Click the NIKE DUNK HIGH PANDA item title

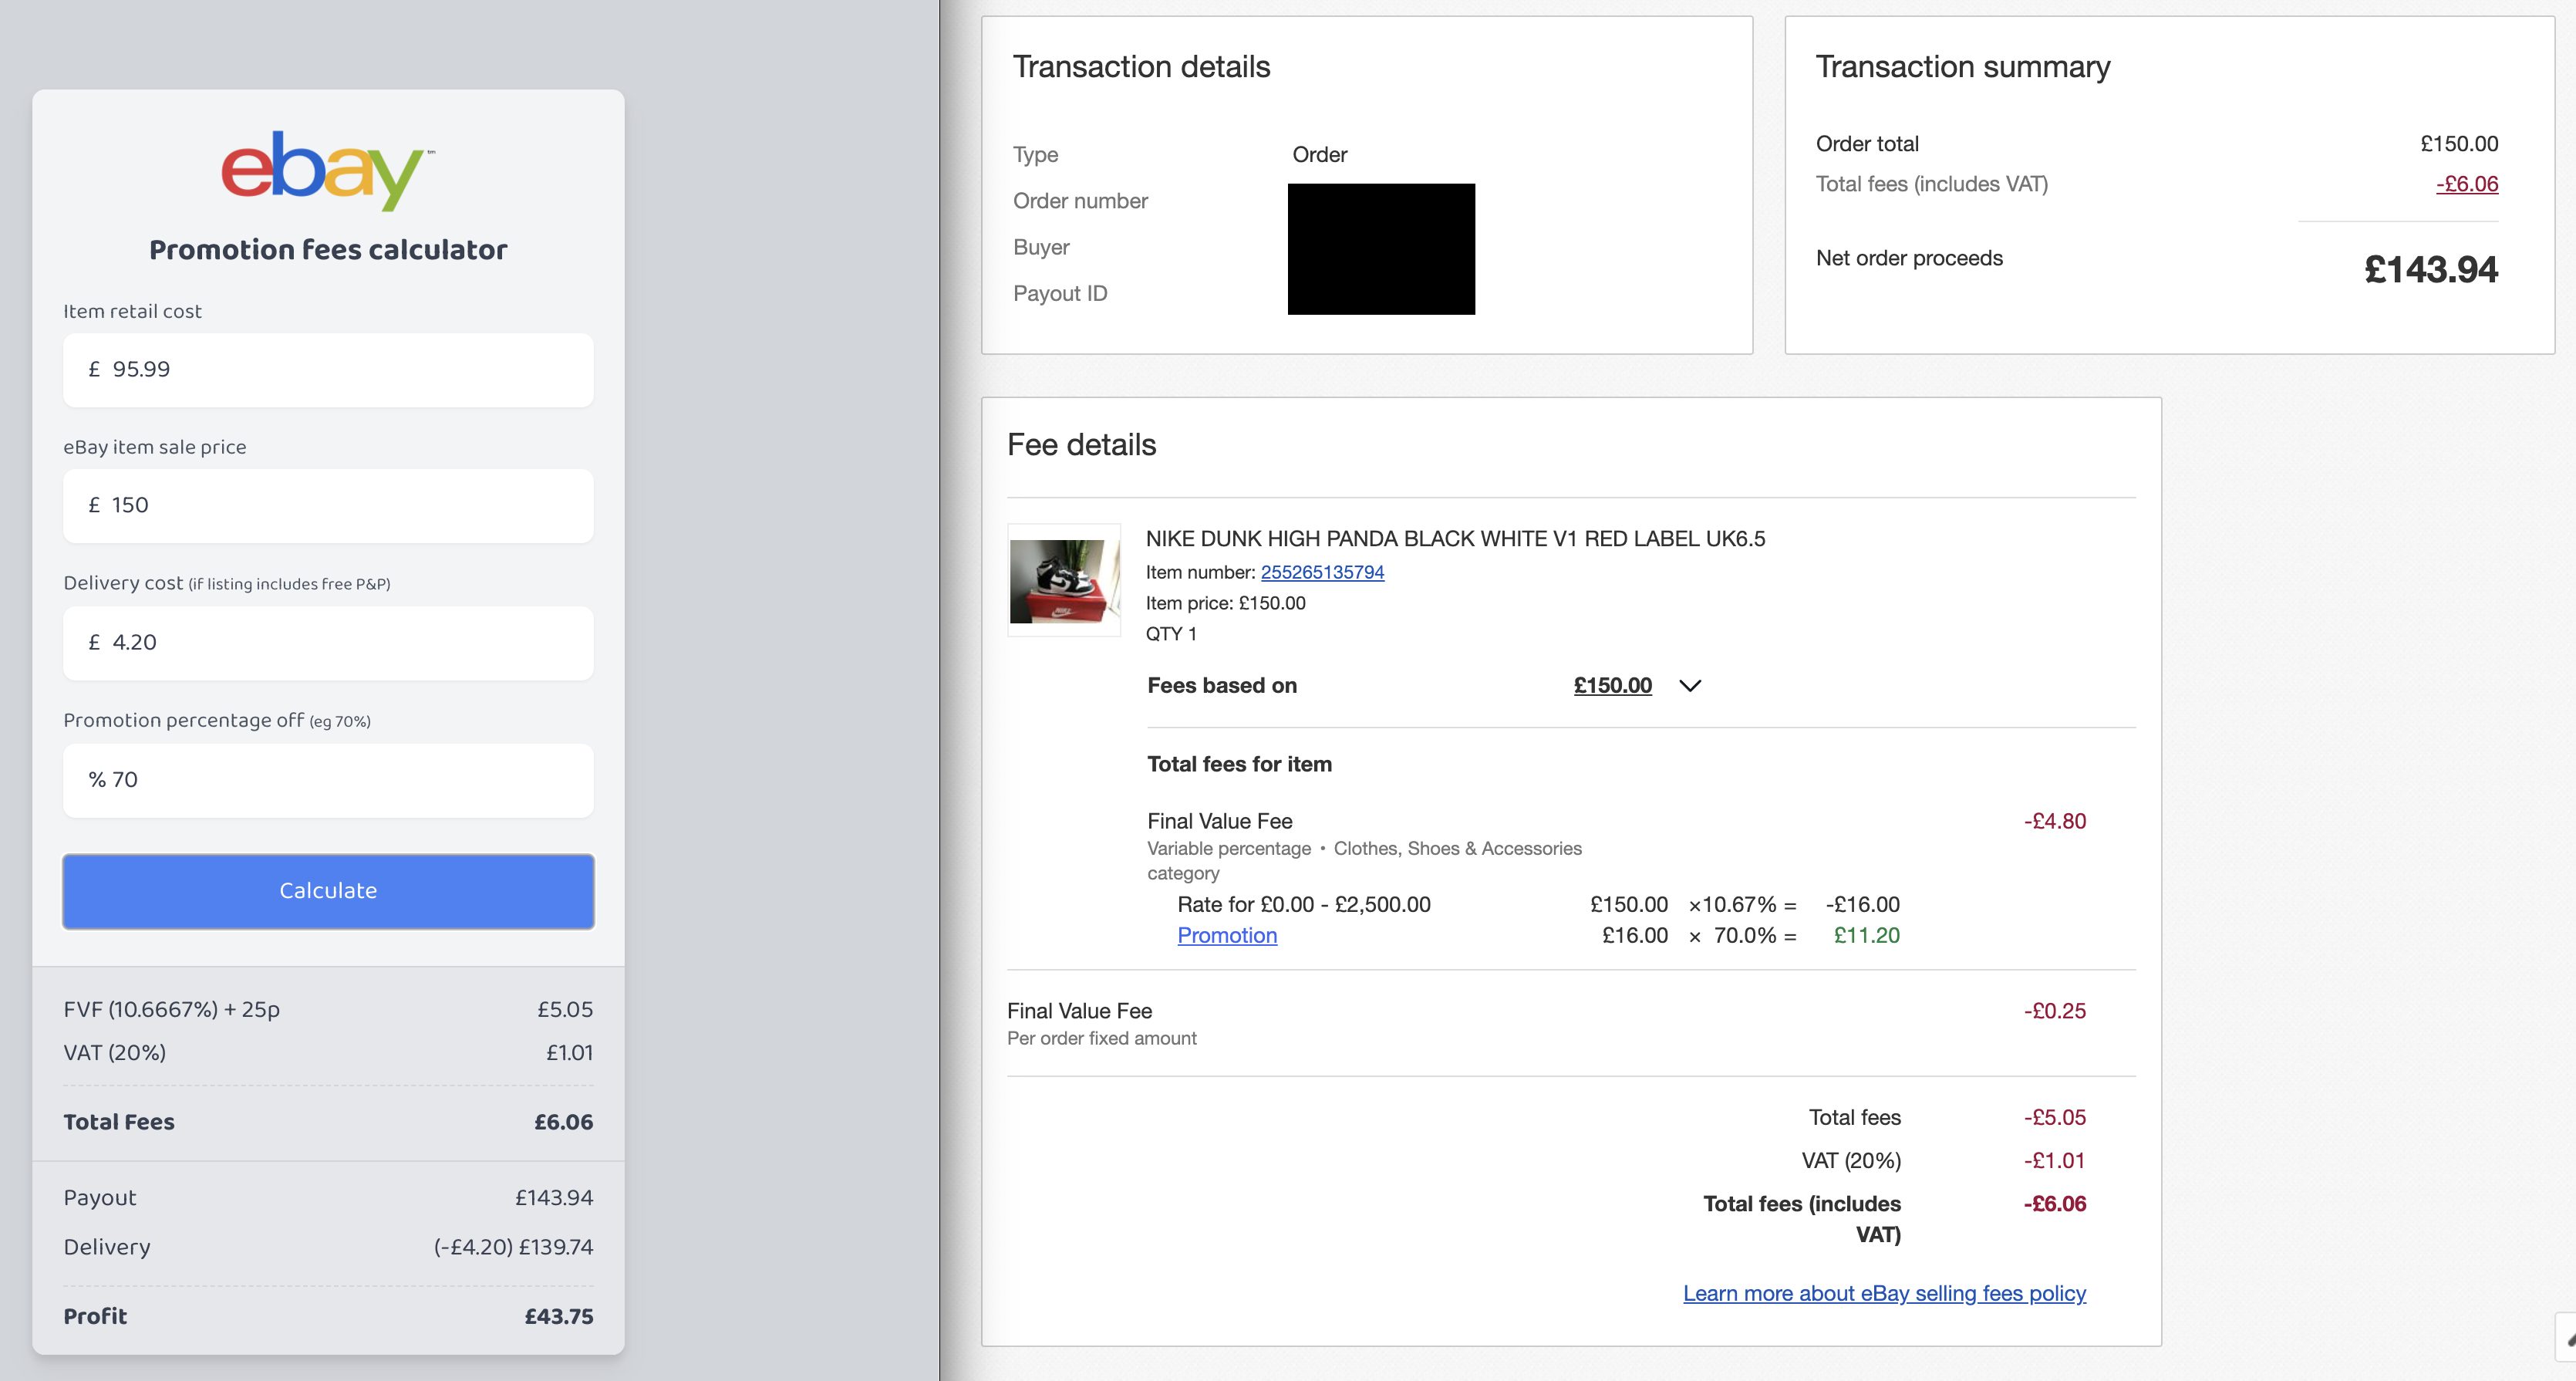[x=1454, y=539]
